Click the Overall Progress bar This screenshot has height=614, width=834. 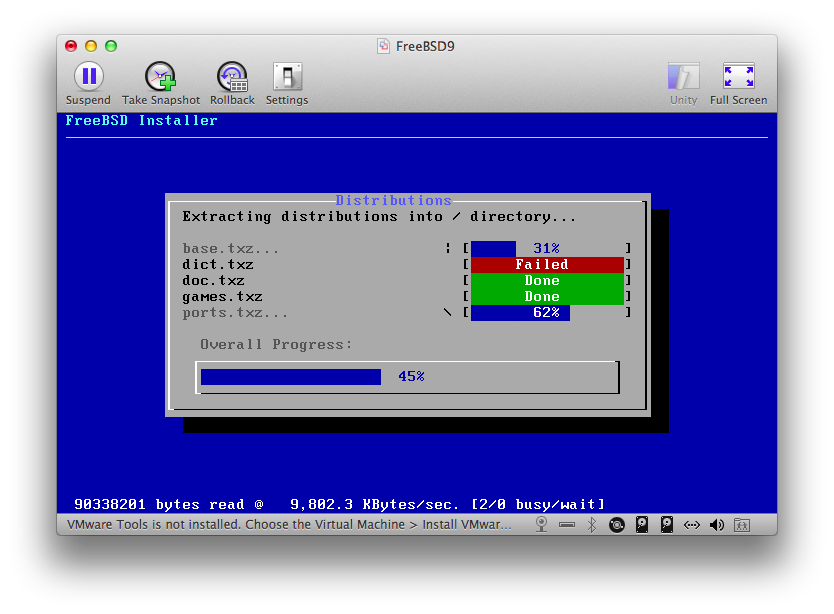point(407,377)
